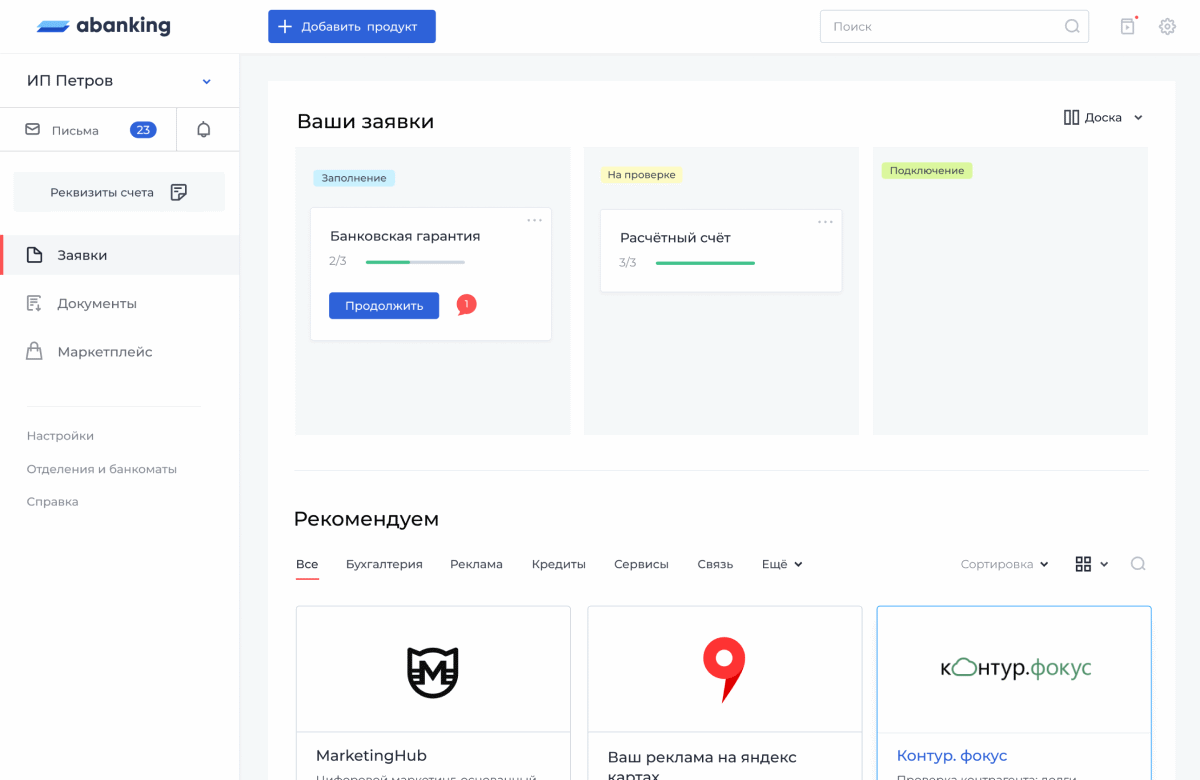This screenshot has width=1200, height=780.
Task: Expand the ИП Петров account dropdown
Action: coord(207,81)
